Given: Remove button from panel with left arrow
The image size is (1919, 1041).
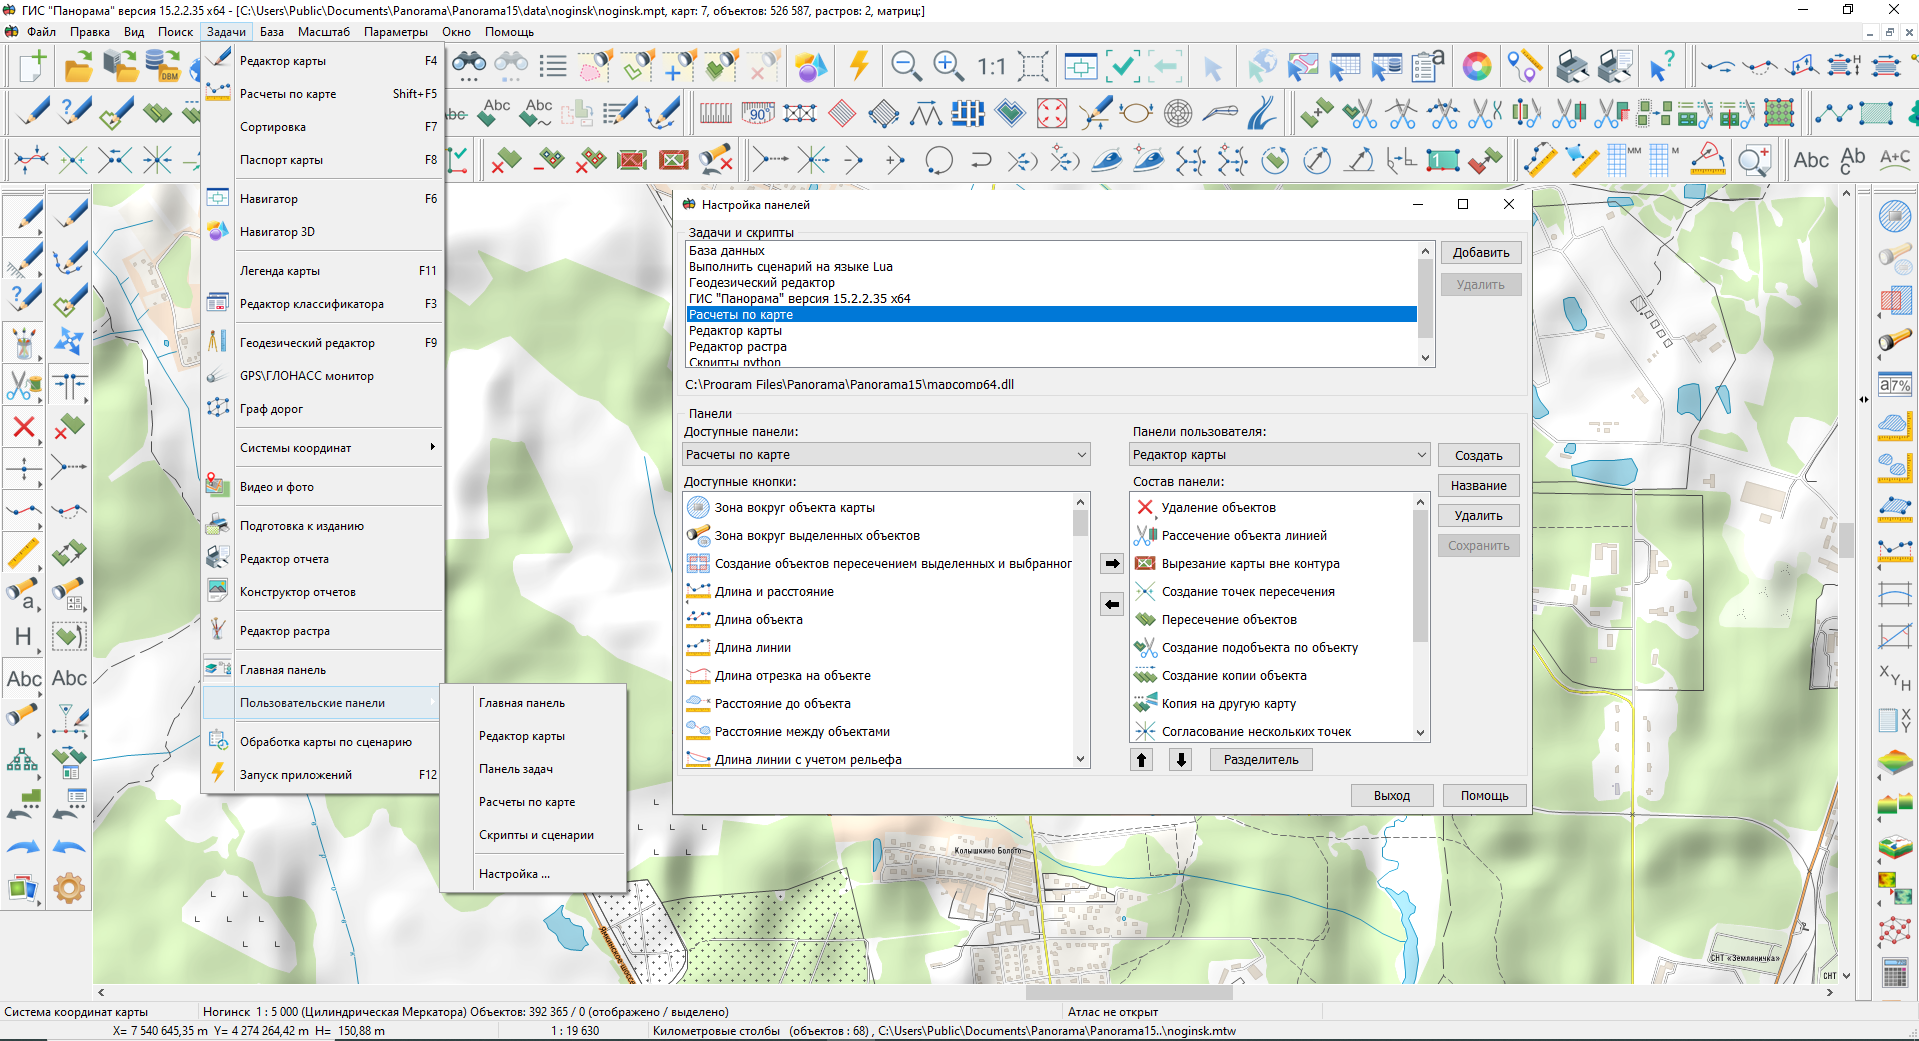Looking at the screenshot, I should [1112, 604].
